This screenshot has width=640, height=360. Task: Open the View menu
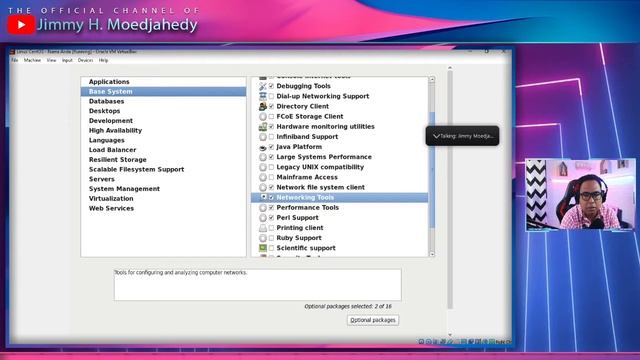(x=51, y=60)
